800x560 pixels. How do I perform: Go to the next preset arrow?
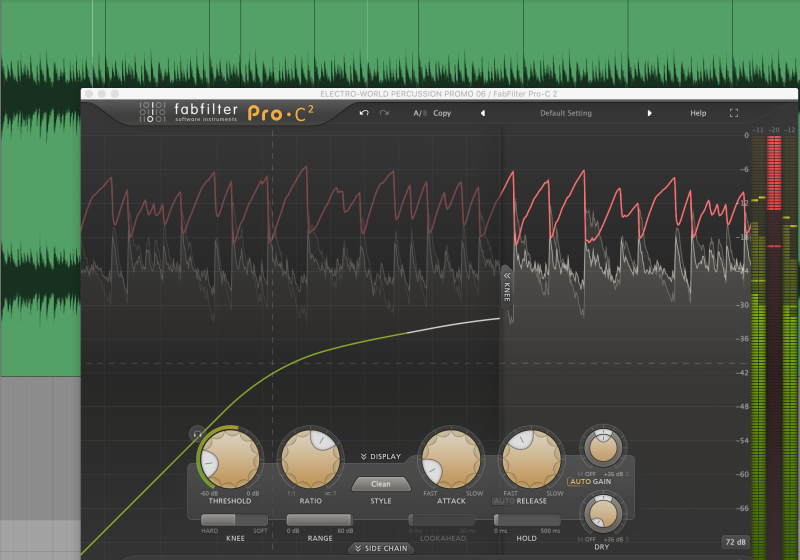pyautogui.click(x=649, y=113)
